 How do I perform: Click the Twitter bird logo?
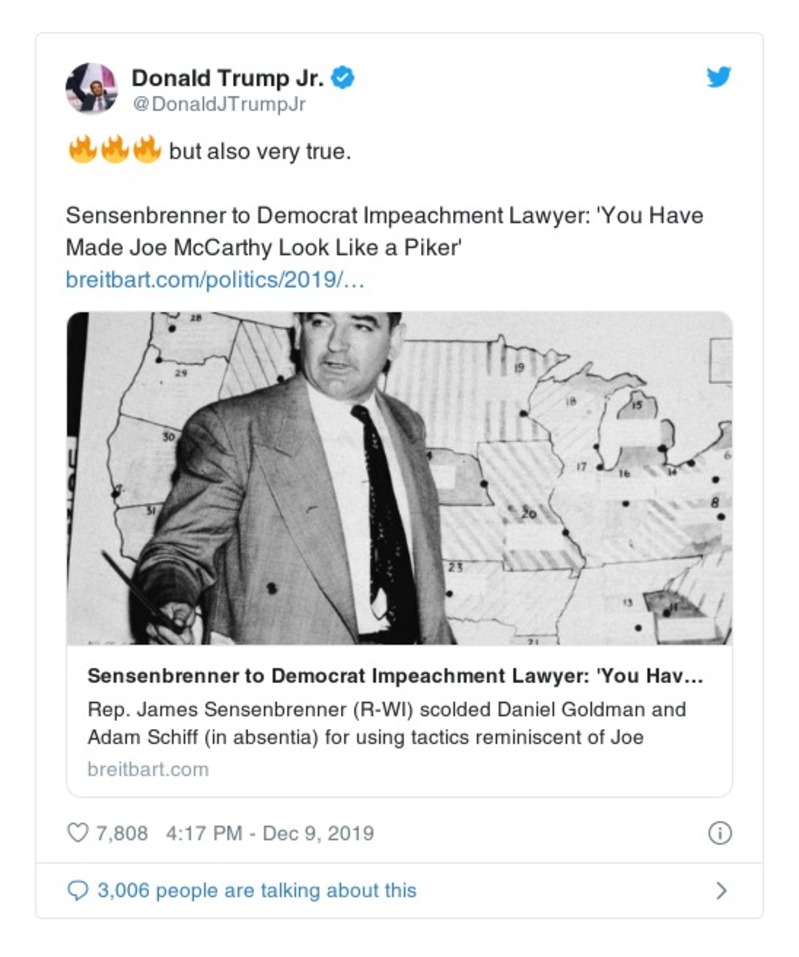(719, 77)
